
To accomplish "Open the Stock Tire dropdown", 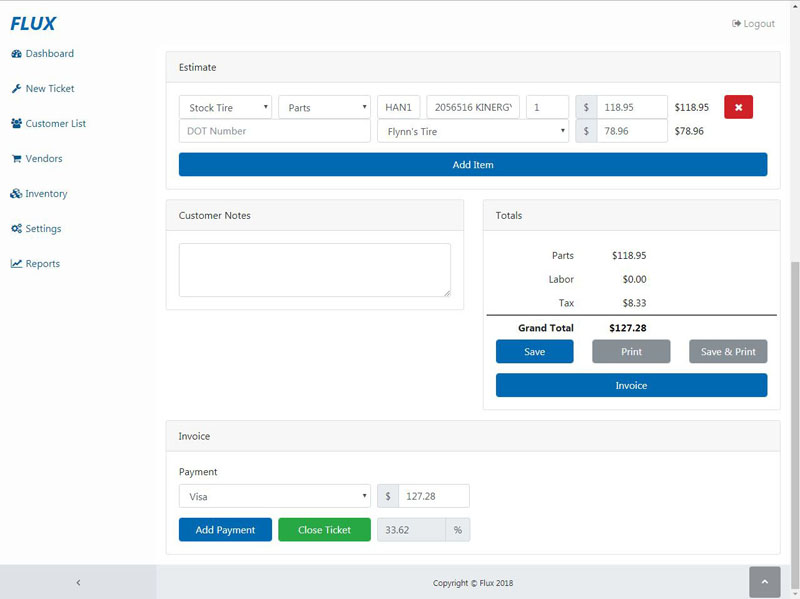I will (x=225, y=107).
